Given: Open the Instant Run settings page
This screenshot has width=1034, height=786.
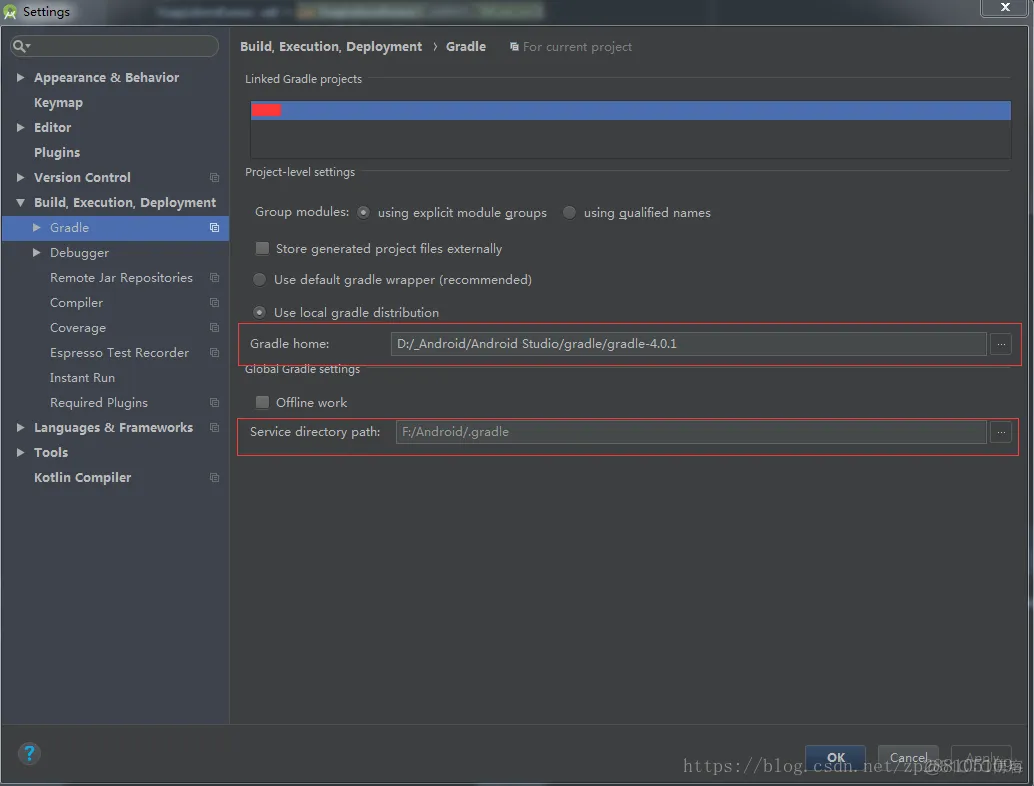Looking at the screenshot, I should coord(82,378).
